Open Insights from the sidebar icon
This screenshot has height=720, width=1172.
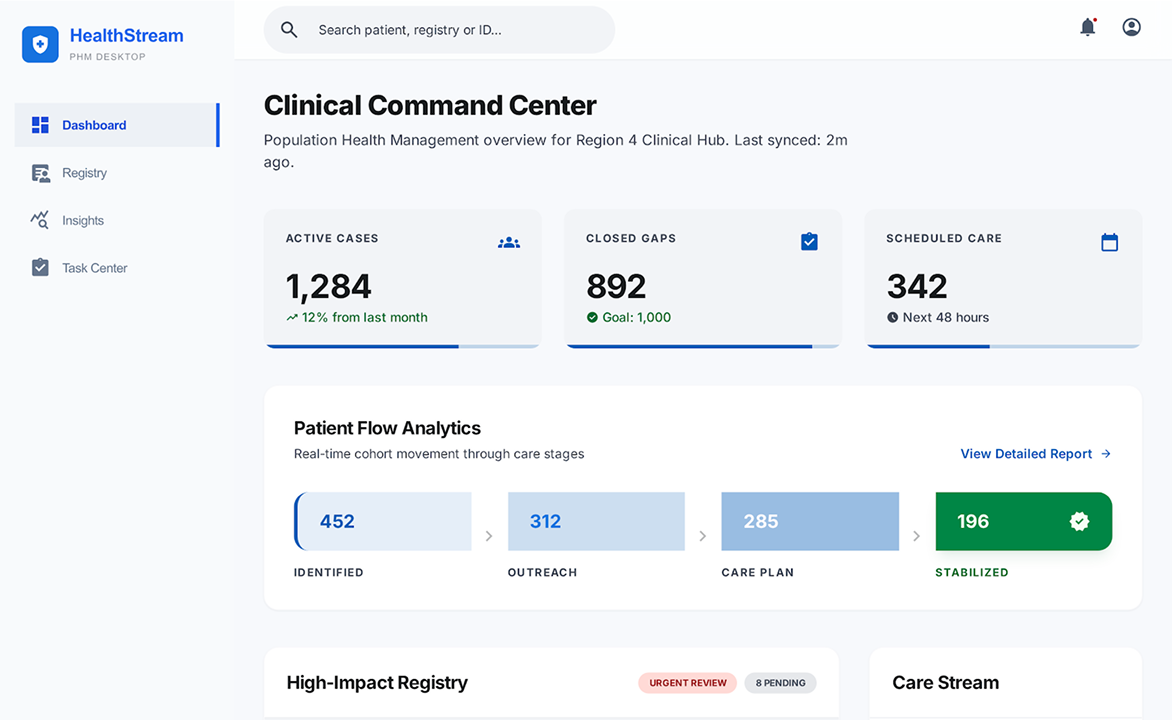pos(41,220)
